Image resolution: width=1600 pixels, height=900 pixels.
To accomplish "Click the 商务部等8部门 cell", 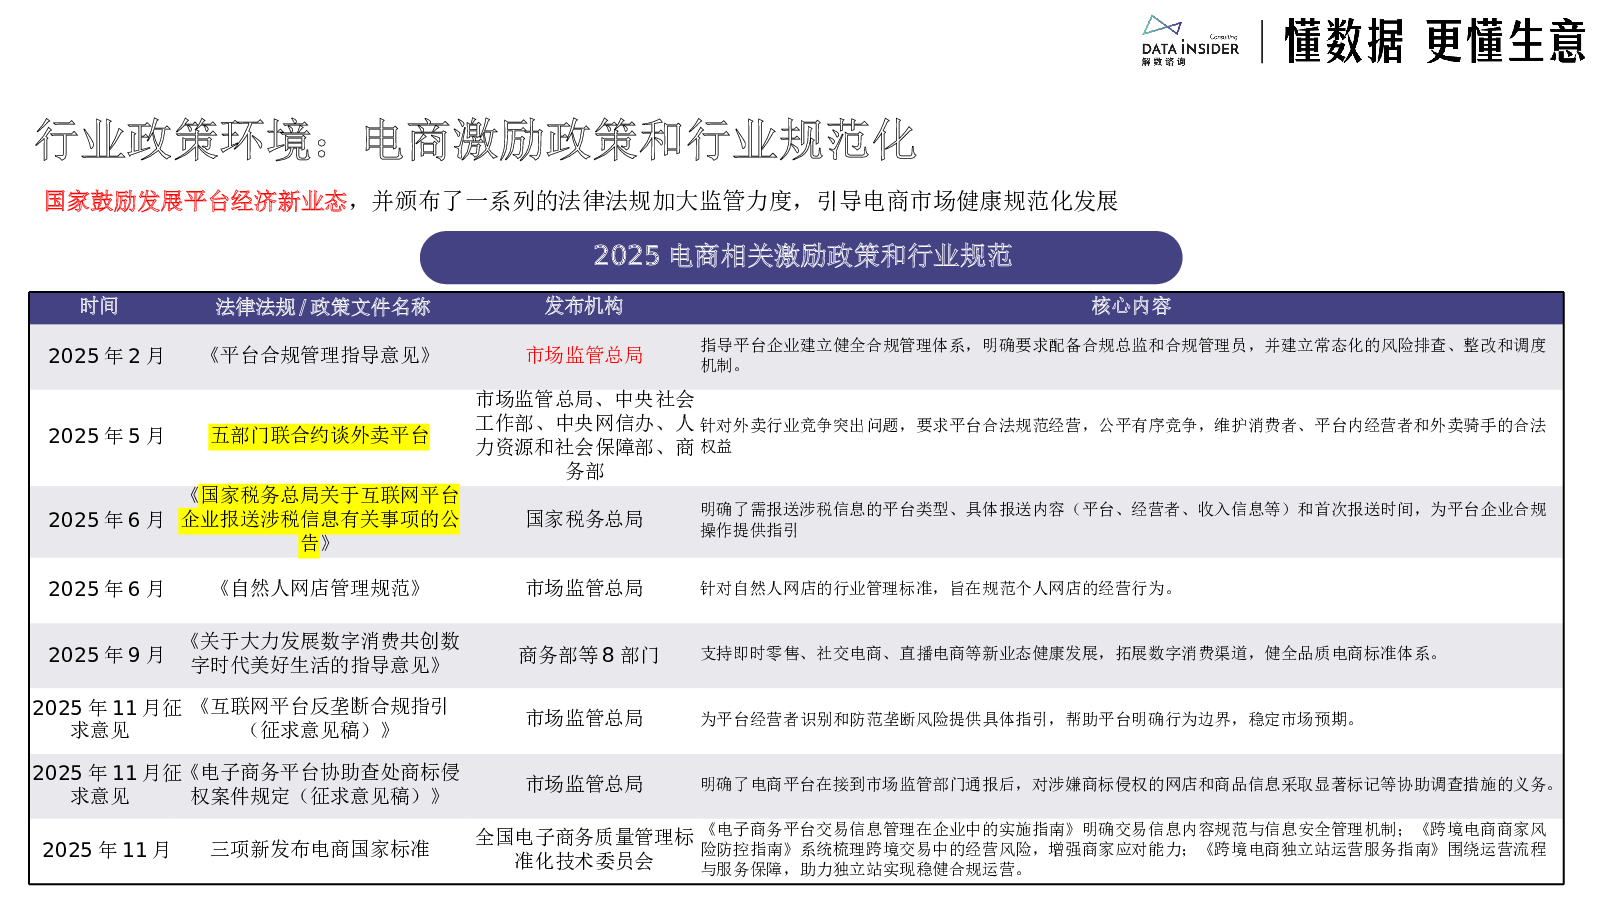I will 588,655.
